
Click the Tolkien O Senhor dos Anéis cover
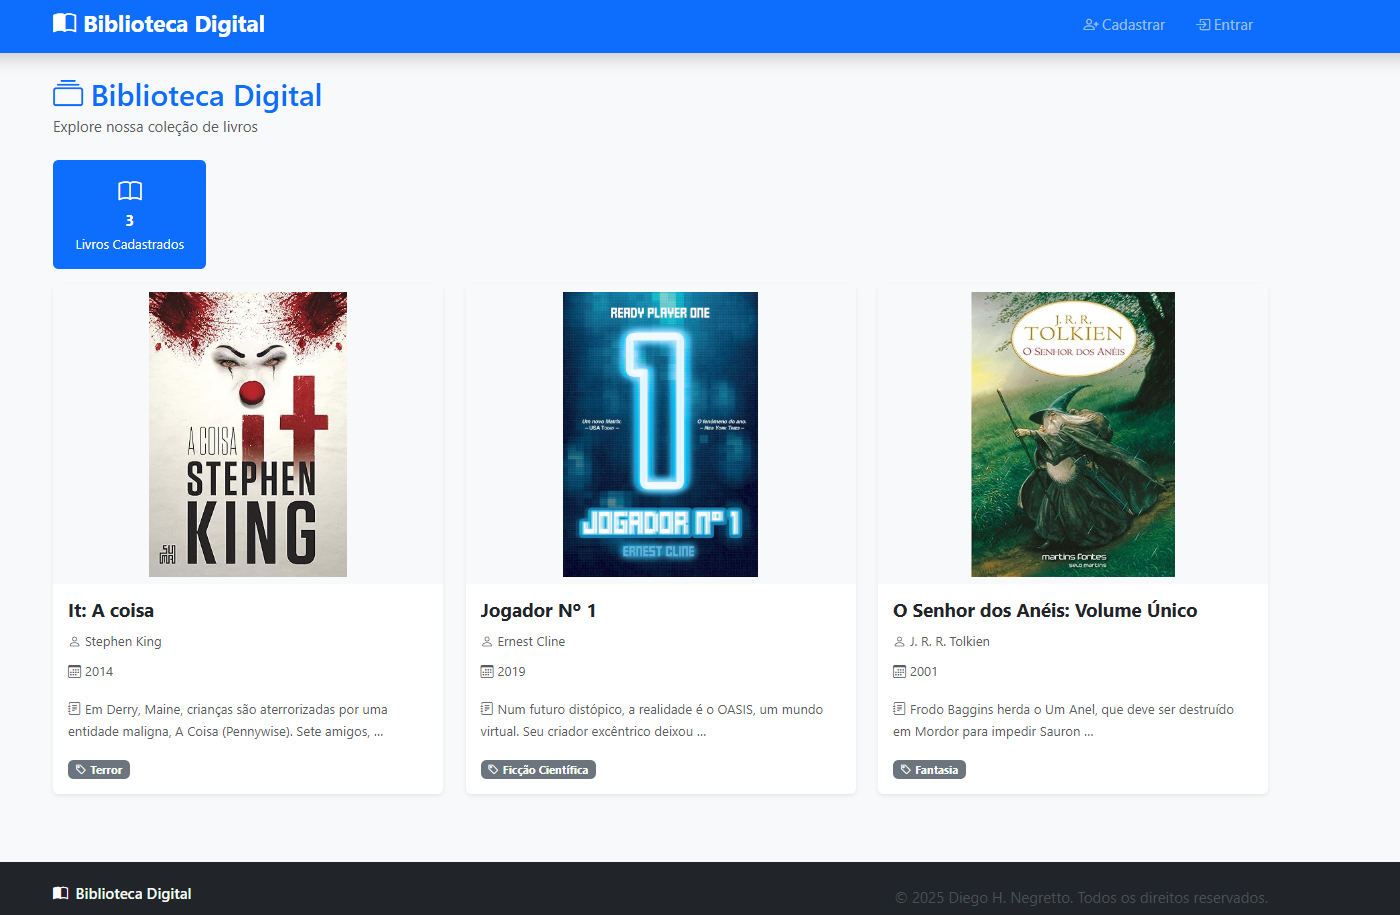[1073, 434]
